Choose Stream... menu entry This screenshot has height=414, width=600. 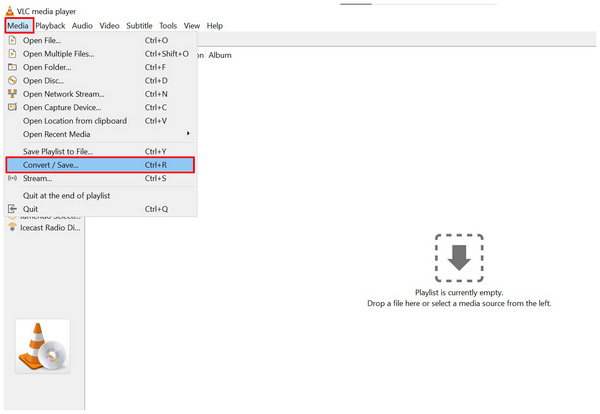click(x=100, y=178)
